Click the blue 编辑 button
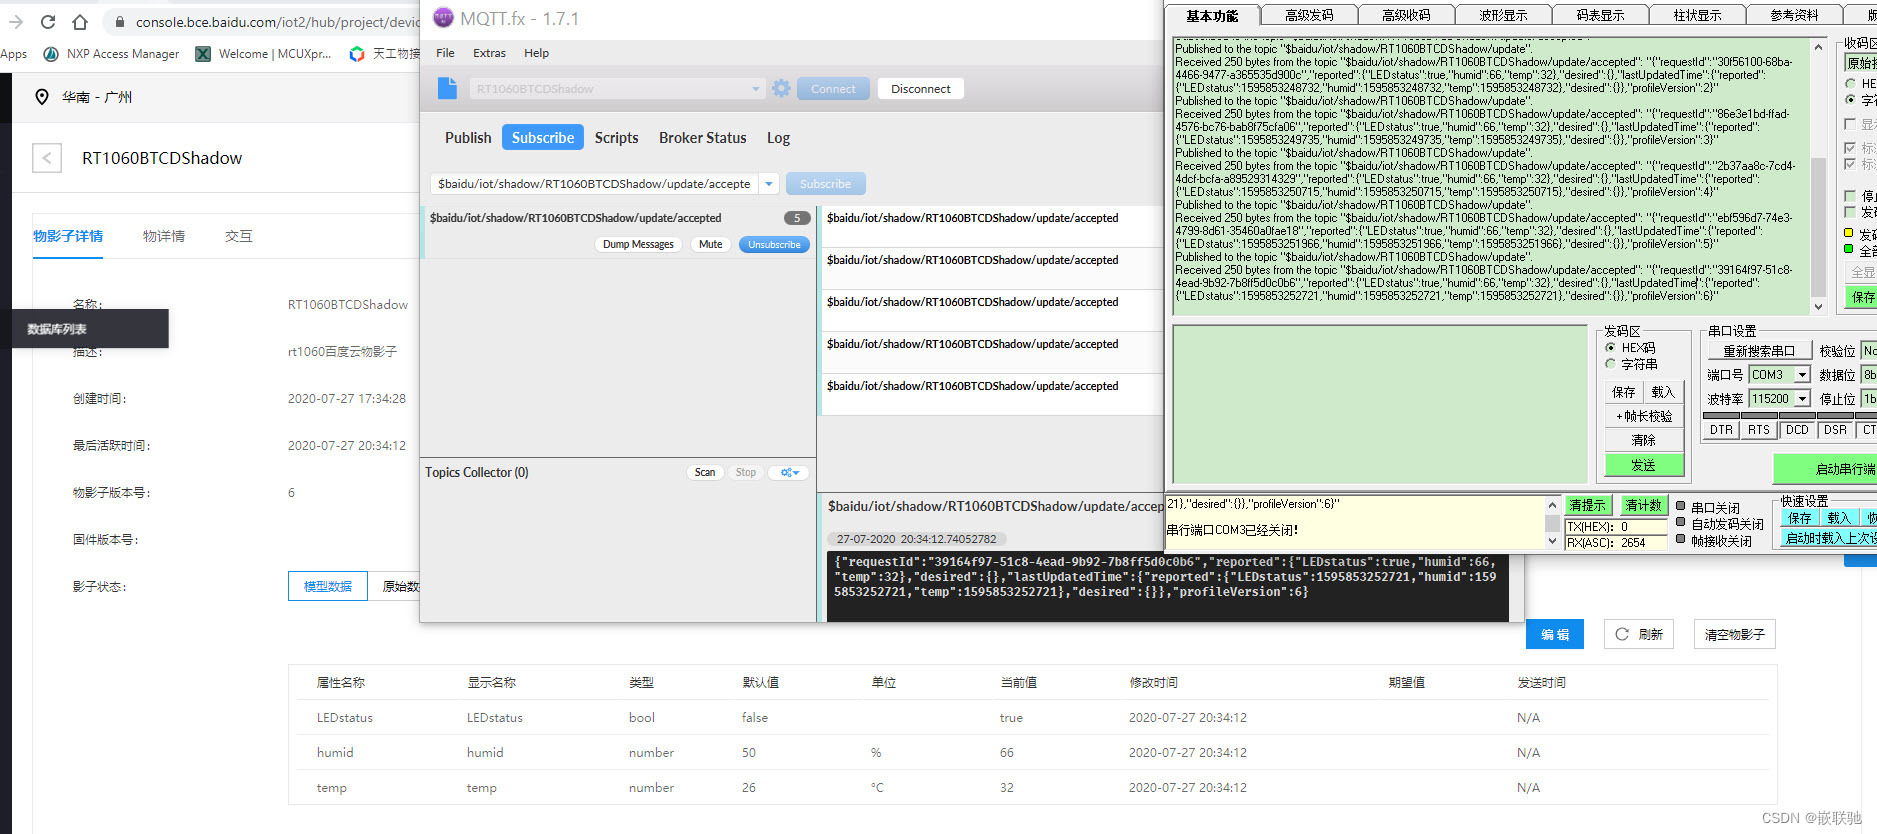This screenshot has height=834, width=1877. [x=1555, y=634]
